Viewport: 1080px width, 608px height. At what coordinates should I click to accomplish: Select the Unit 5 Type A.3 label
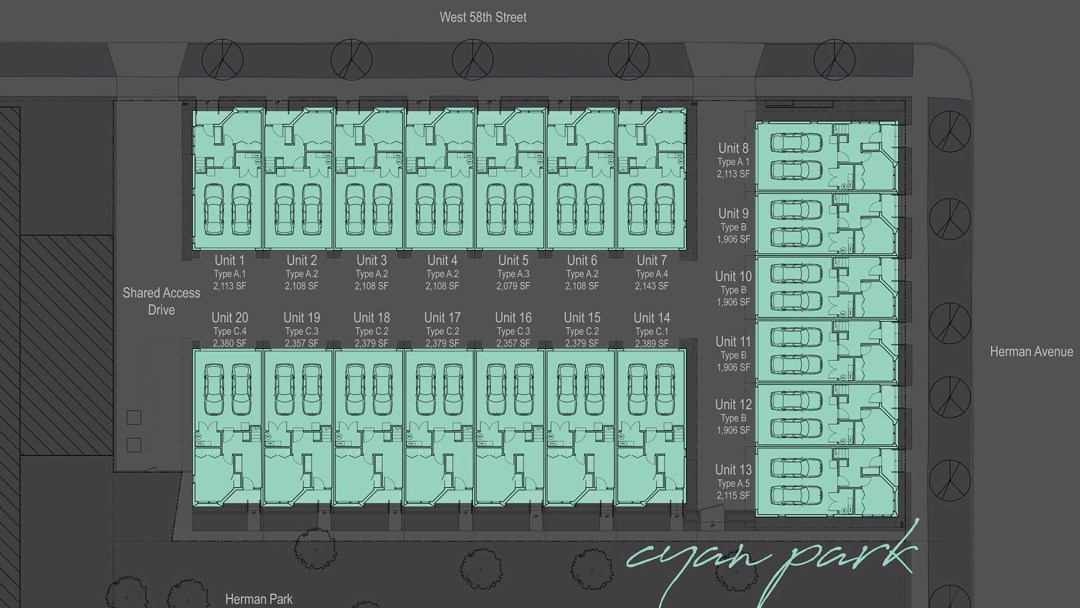[513, 273]
